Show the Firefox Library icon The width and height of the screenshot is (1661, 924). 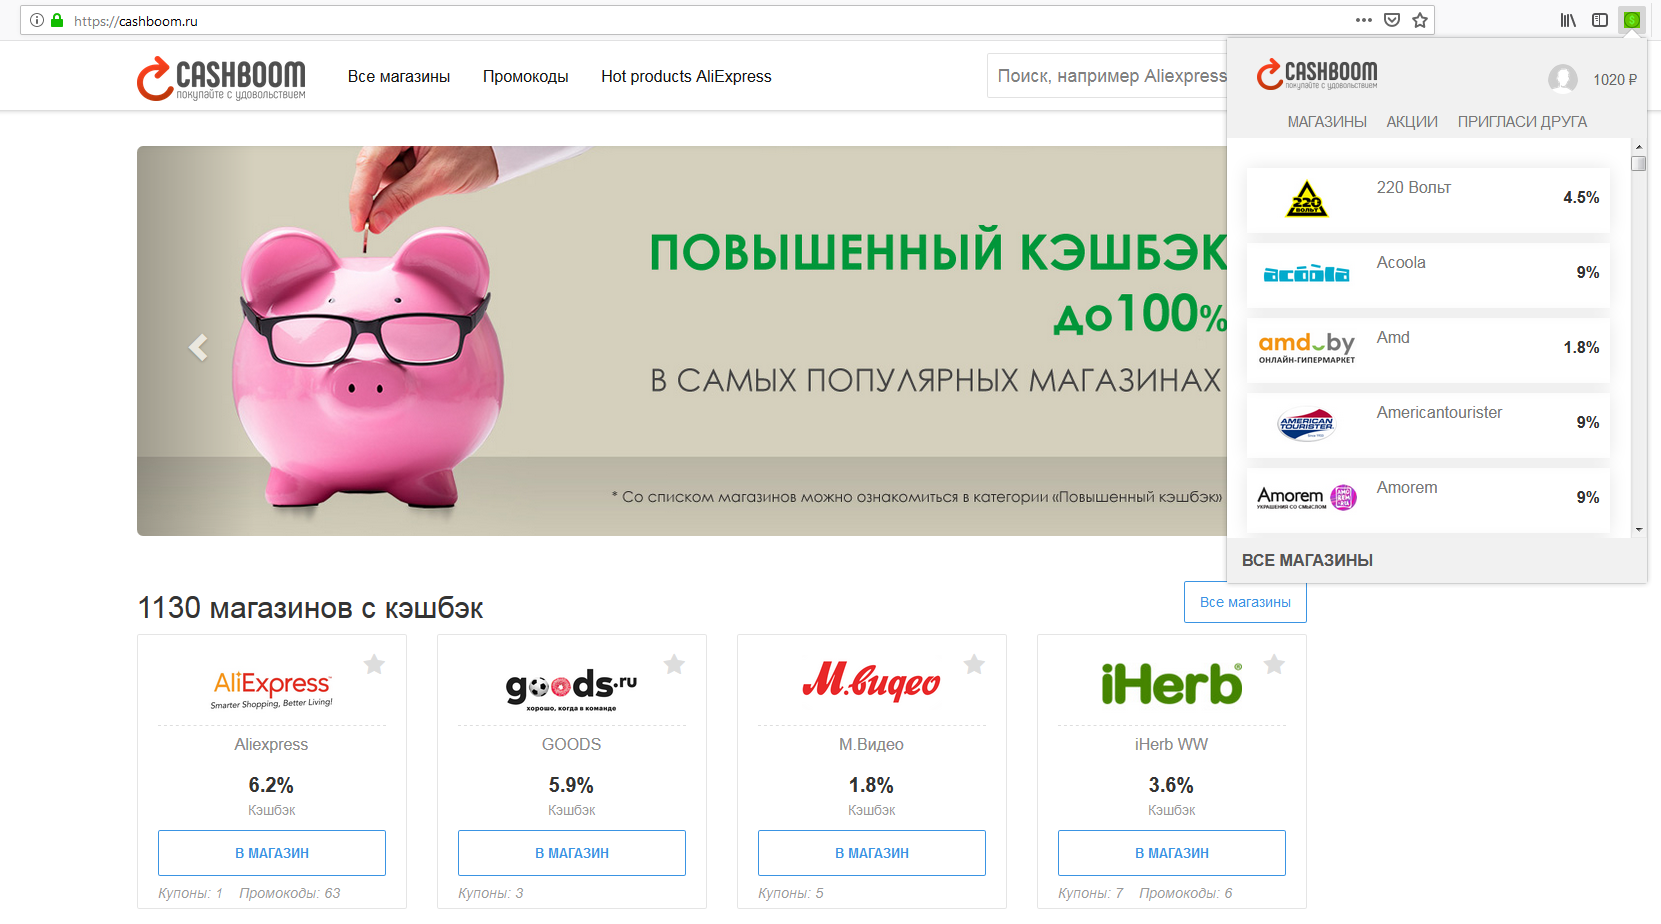click(x=1568, y=20)
